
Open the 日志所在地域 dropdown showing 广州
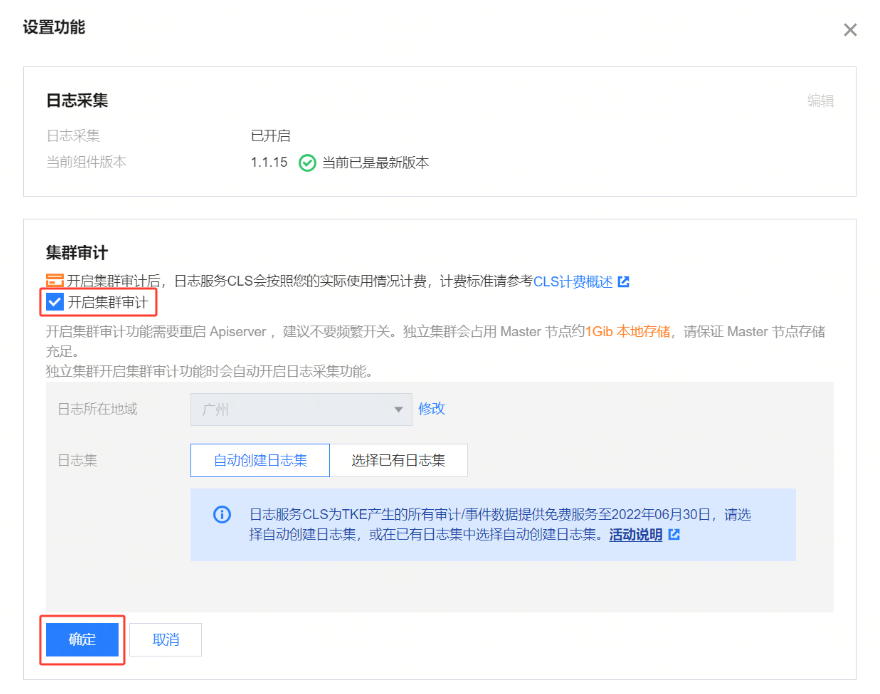[301, 408]
